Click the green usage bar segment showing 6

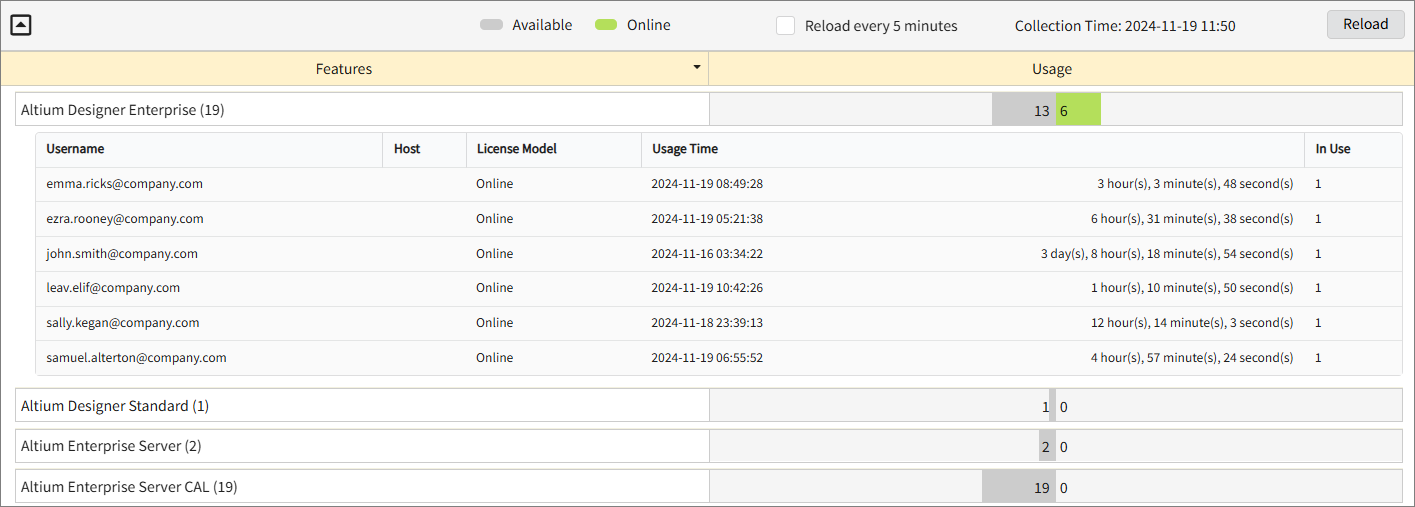(1078, 110)
